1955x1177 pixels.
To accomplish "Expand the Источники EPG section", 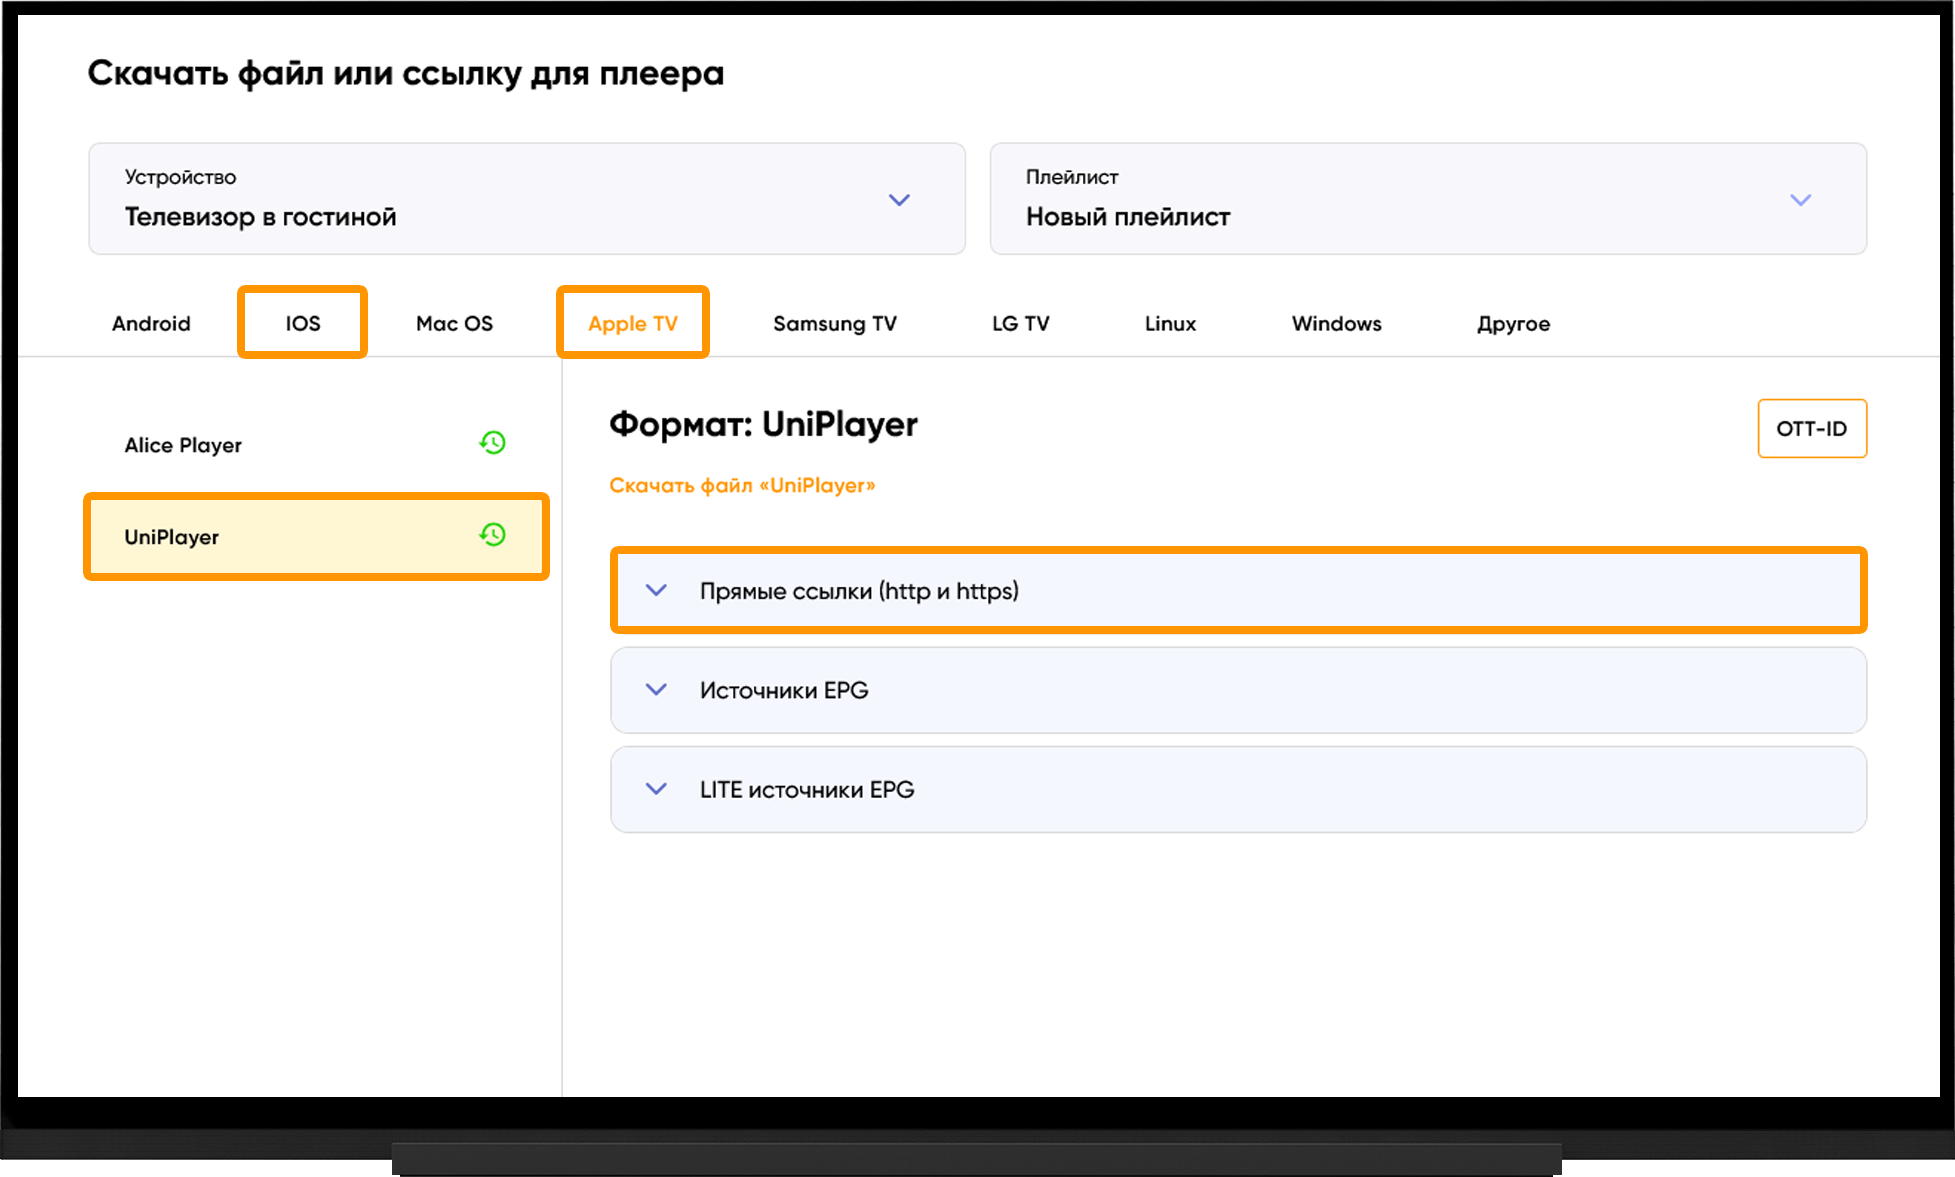I will click(x=1238, y=690).
